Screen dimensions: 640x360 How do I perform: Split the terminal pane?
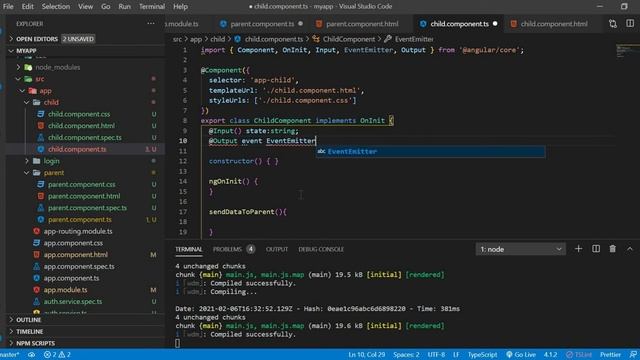tap(596, 249)
